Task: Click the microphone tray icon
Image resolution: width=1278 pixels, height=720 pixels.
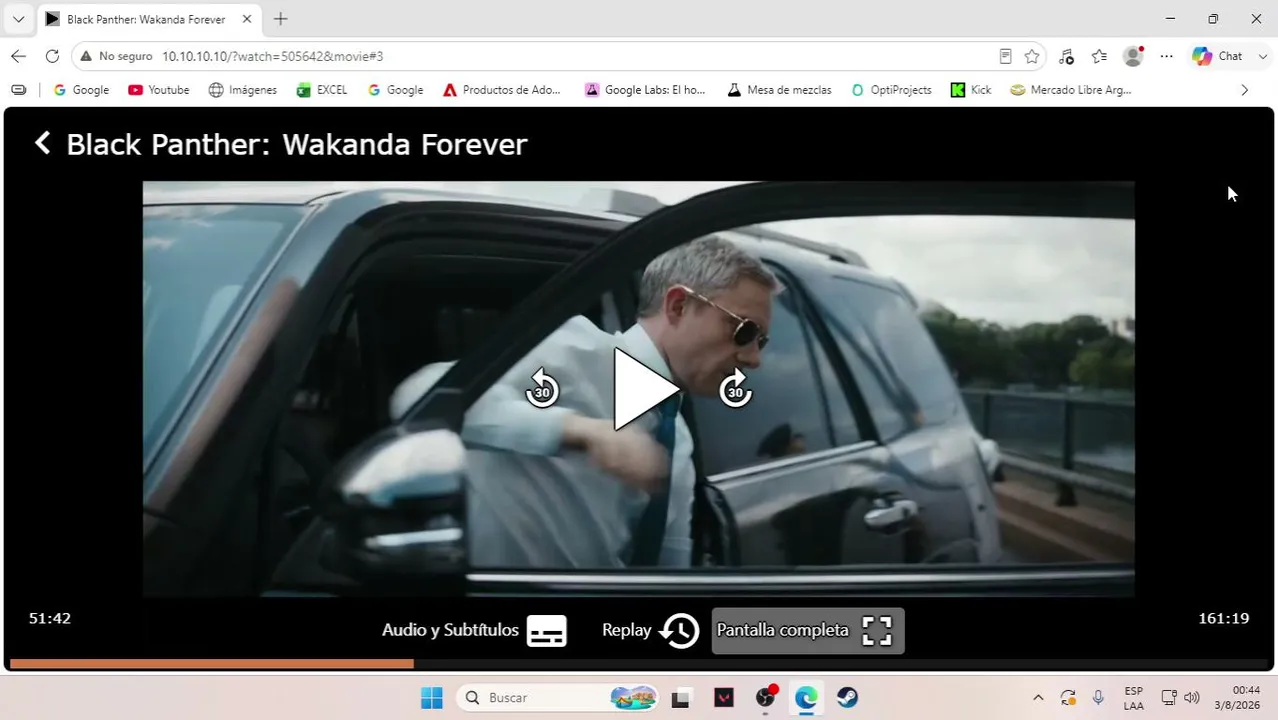Action: tap(1098, 697)
